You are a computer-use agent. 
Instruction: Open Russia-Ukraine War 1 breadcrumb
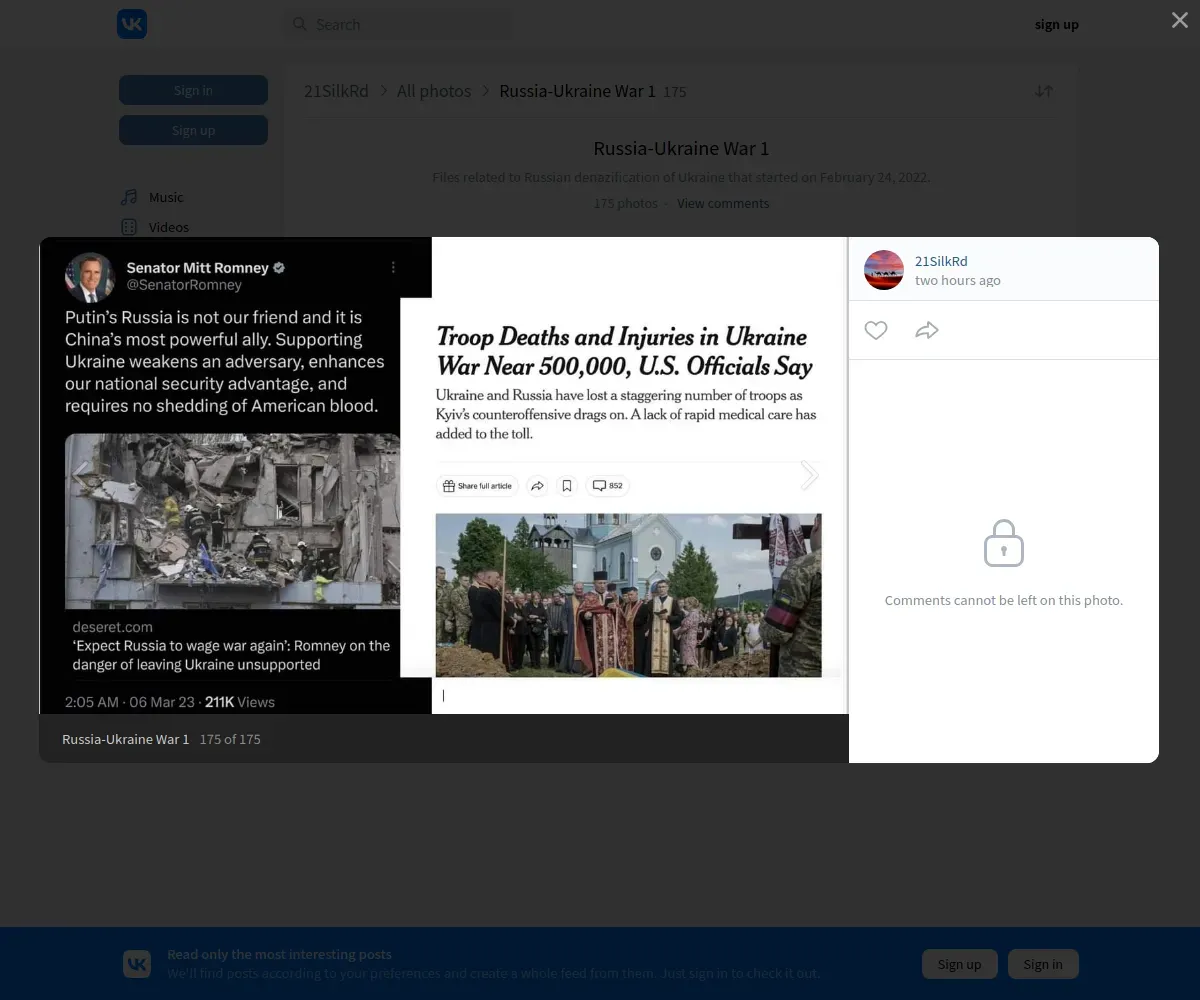click(x=577, y=91)
